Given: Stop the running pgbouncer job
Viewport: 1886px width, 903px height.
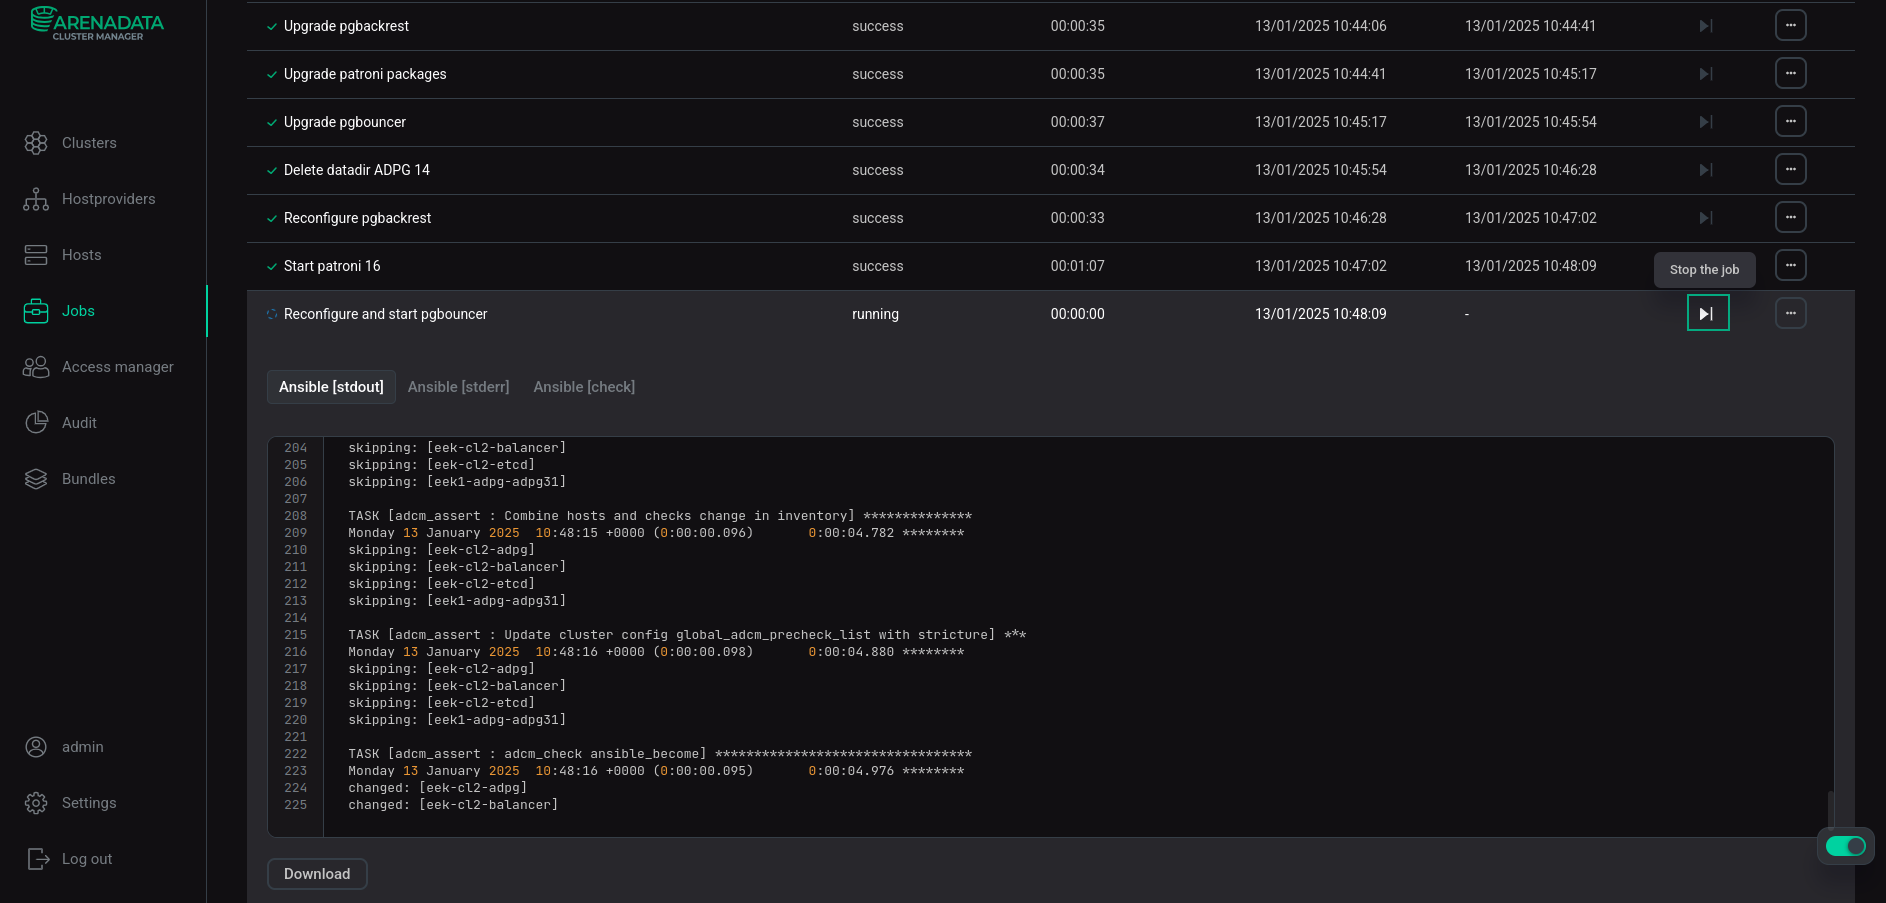Looking at the screenshot, I should [1707, 313].
